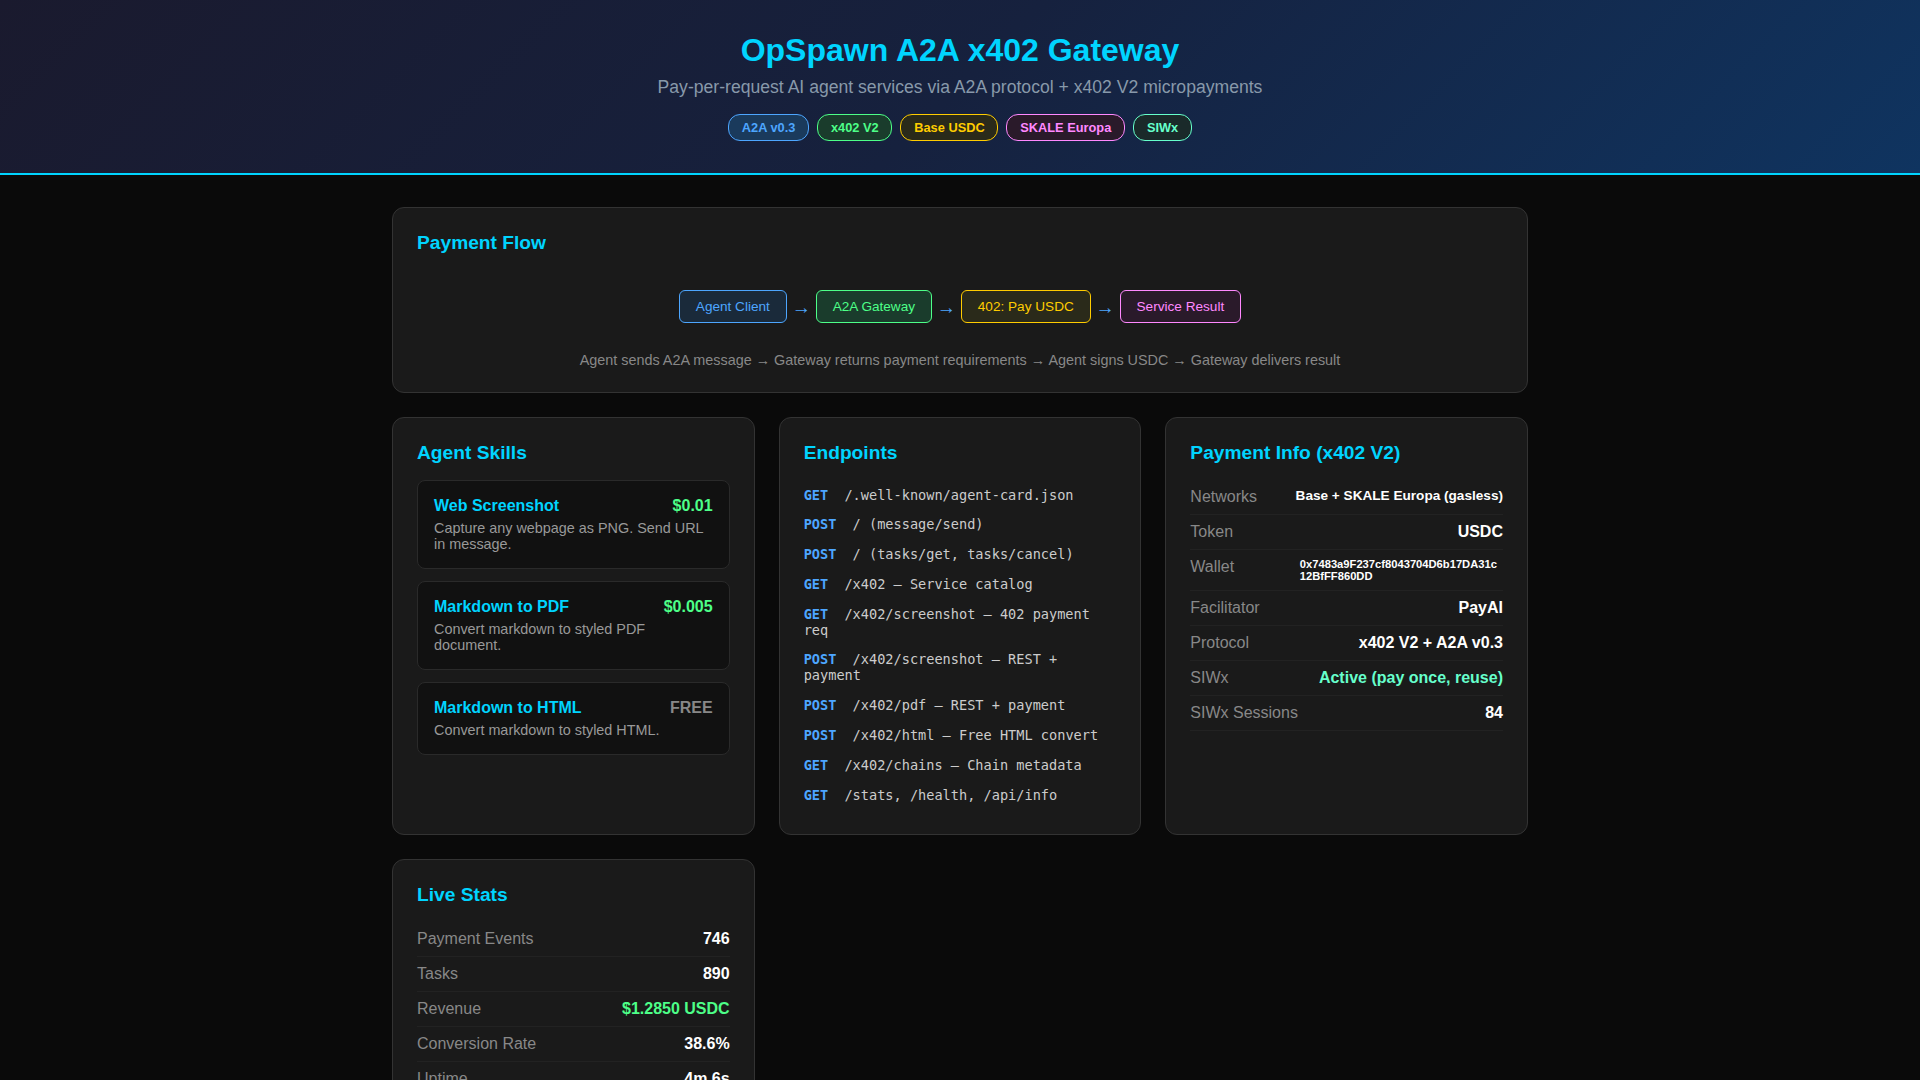Click the /.well-known/agent-card.json endpoint
The image size is (1920, 1080).
pyautogui.click(x=938, y=495)
